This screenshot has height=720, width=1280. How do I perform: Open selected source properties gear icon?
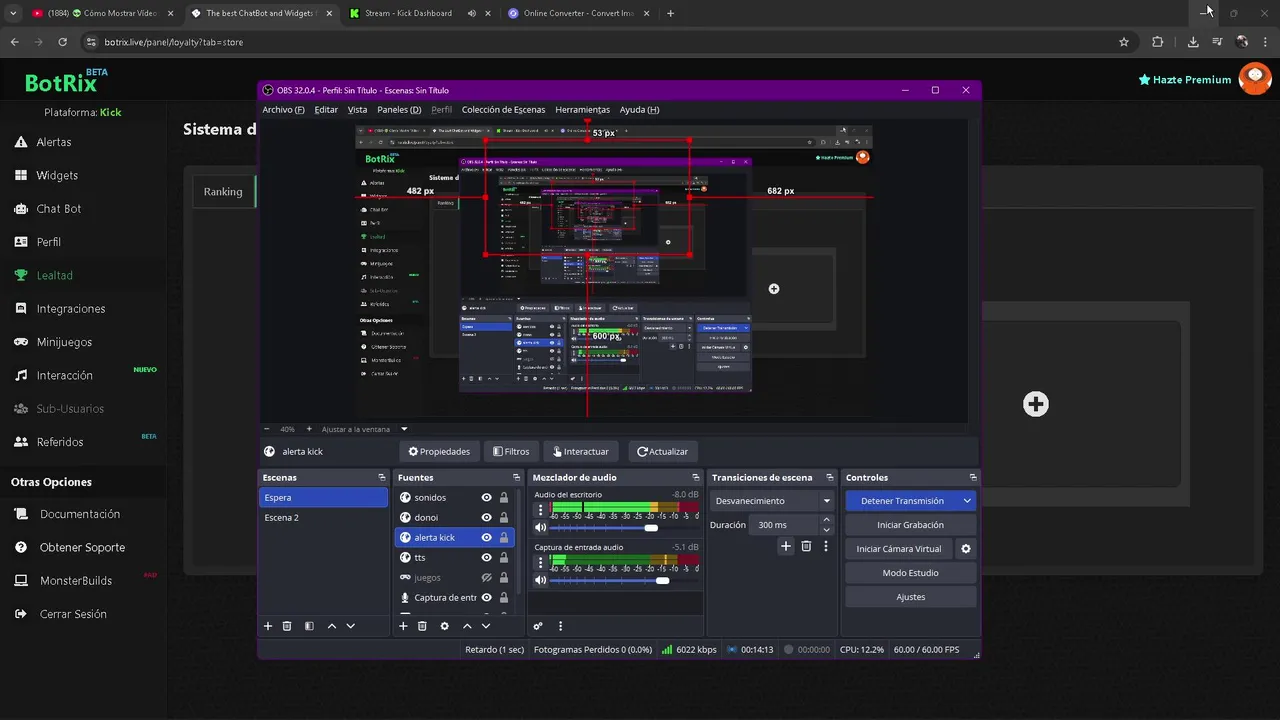(x=444, y=626)
